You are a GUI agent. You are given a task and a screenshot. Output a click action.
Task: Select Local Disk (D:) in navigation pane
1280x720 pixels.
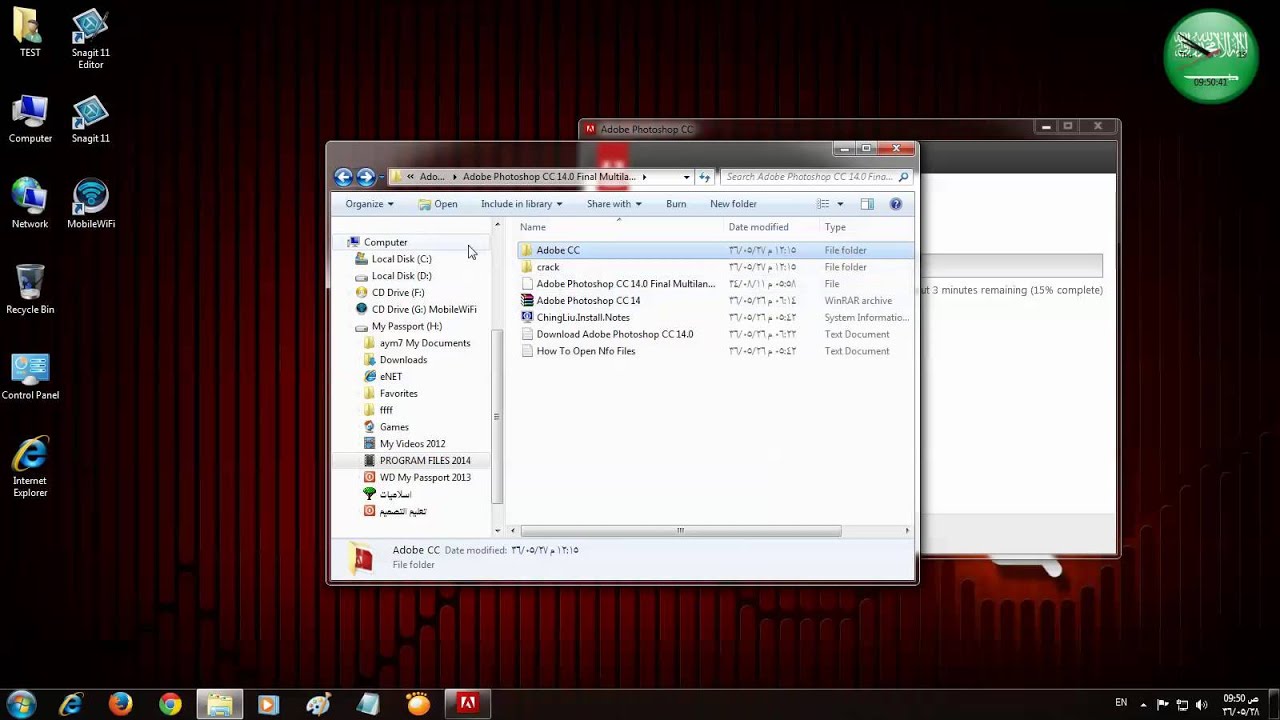tap(401, 276)
